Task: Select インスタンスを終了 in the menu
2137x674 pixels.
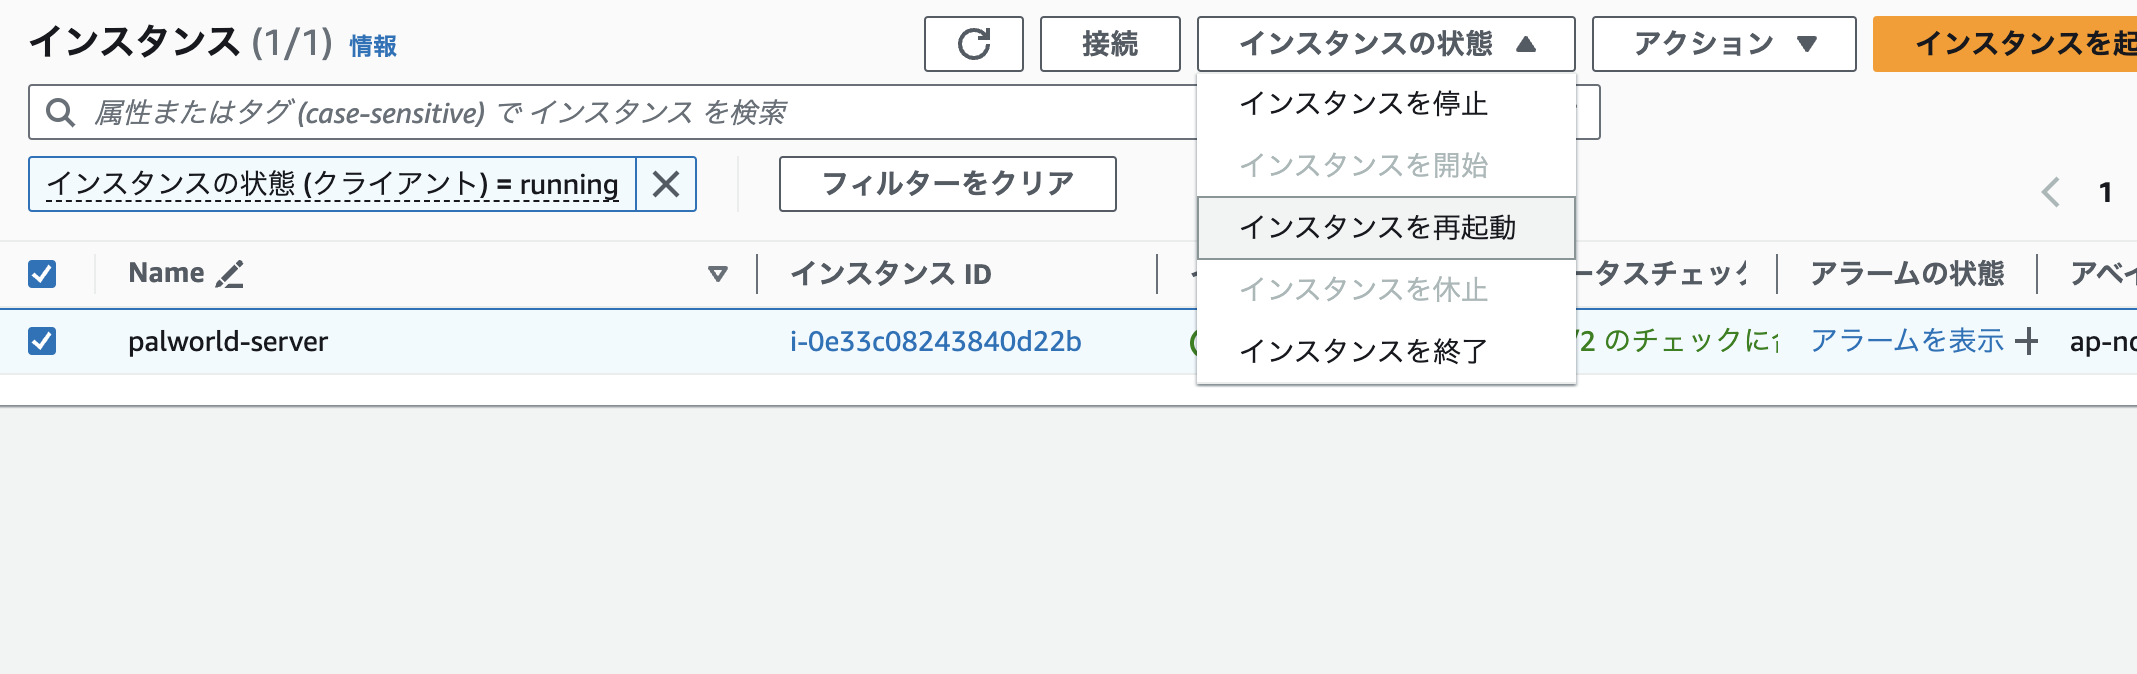Action: [x=1363, y=351]
